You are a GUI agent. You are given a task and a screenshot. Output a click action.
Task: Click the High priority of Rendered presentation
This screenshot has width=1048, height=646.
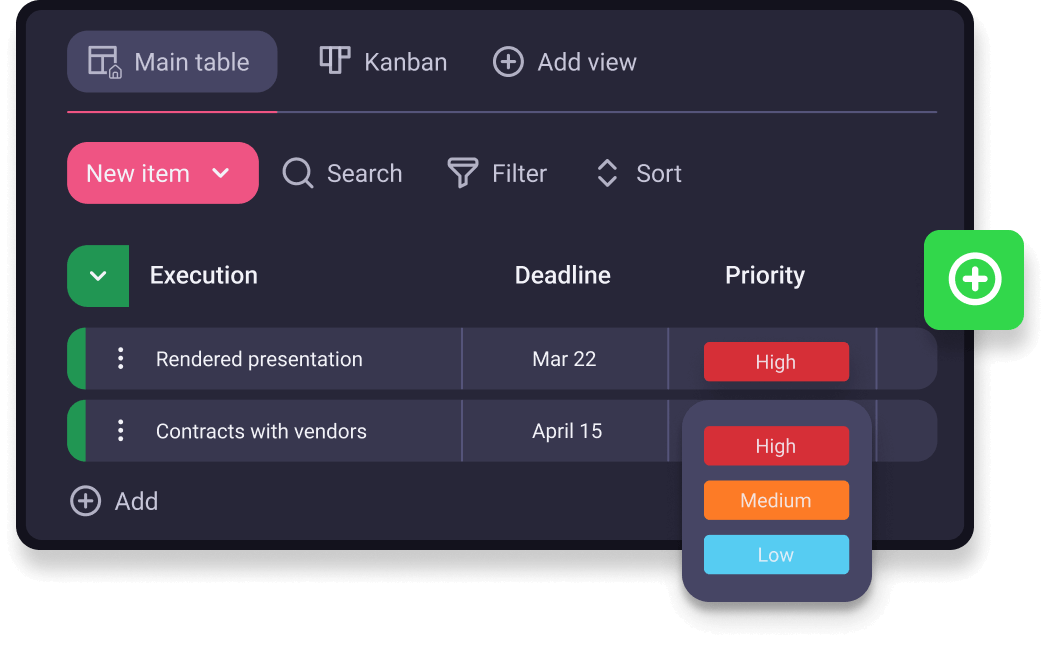(x=776, y=361)
